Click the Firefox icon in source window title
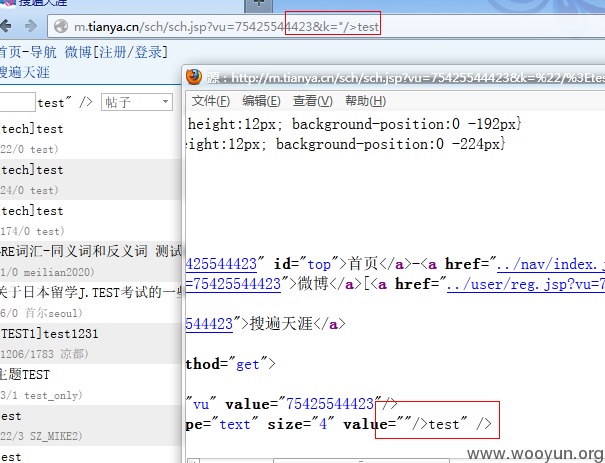The width and height of the screenshot is (605, 463). [x=194, y=77]
